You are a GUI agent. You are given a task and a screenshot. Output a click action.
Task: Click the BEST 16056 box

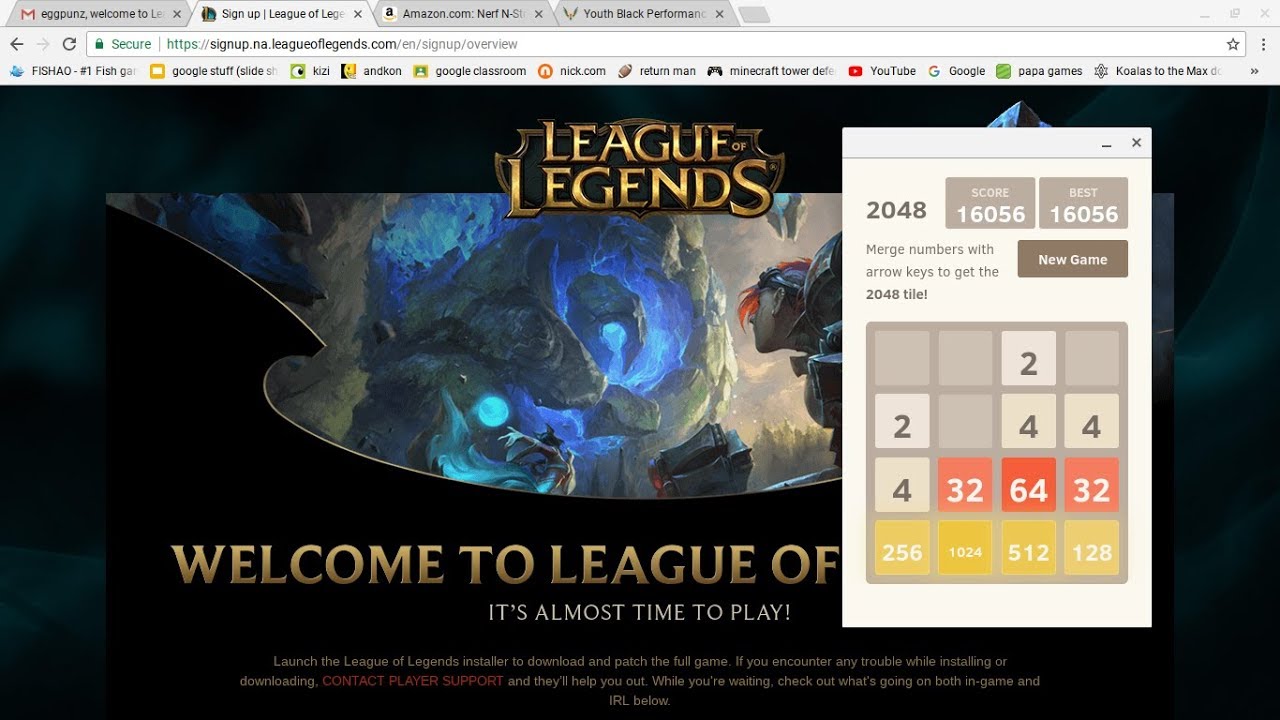pyautogui.click(x=1083, y=203)
